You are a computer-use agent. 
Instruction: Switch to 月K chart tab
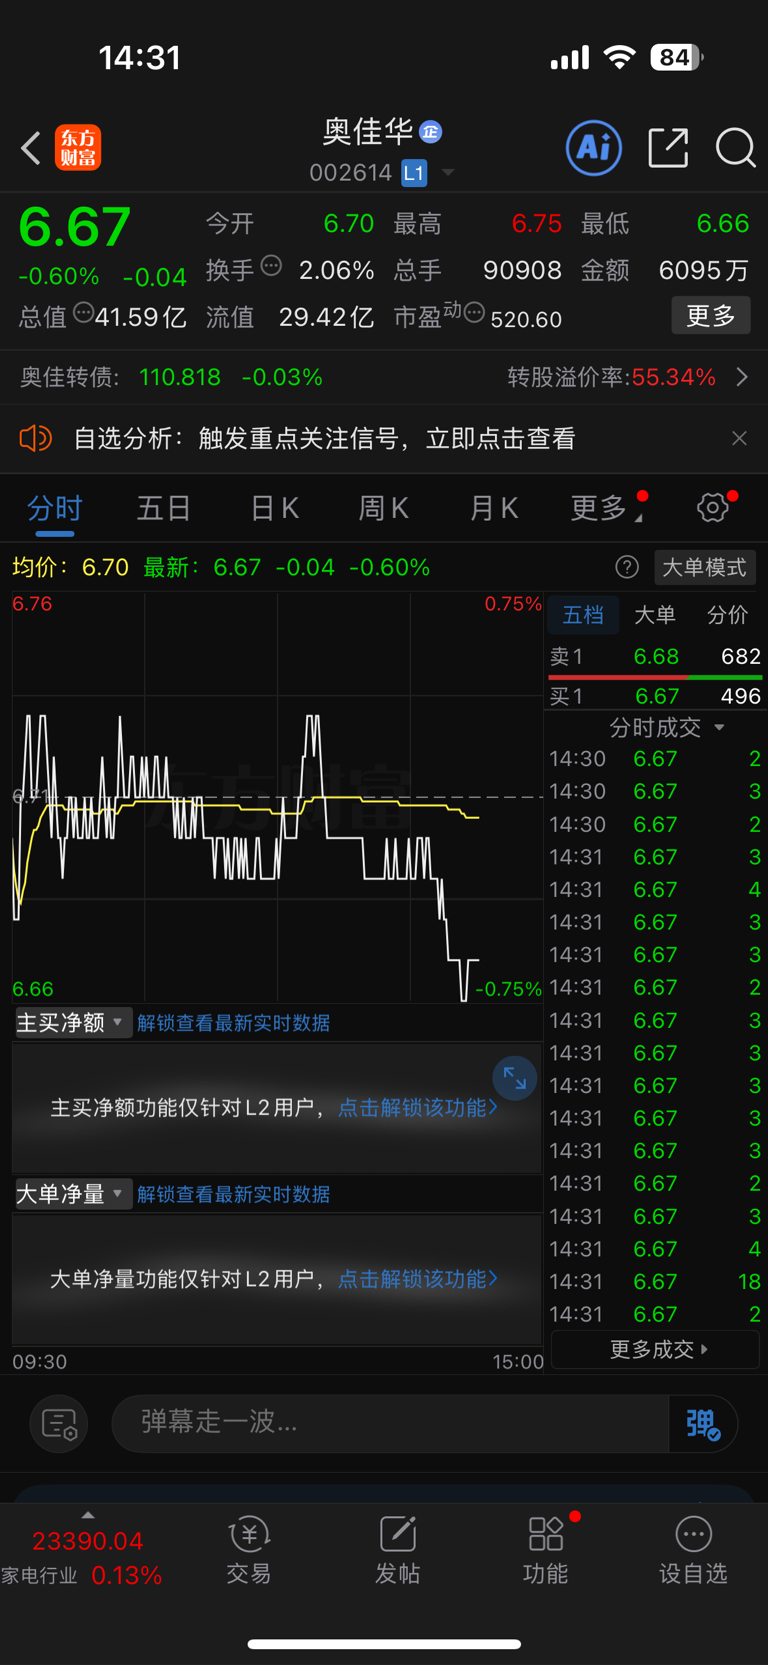494,508
